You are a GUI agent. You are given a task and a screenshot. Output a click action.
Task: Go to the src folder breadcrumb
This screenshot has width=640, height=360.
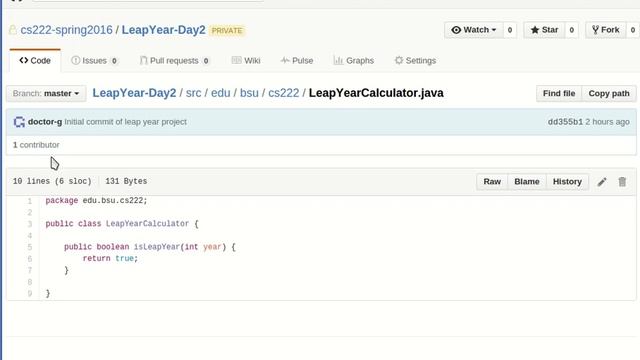(193, 93)
